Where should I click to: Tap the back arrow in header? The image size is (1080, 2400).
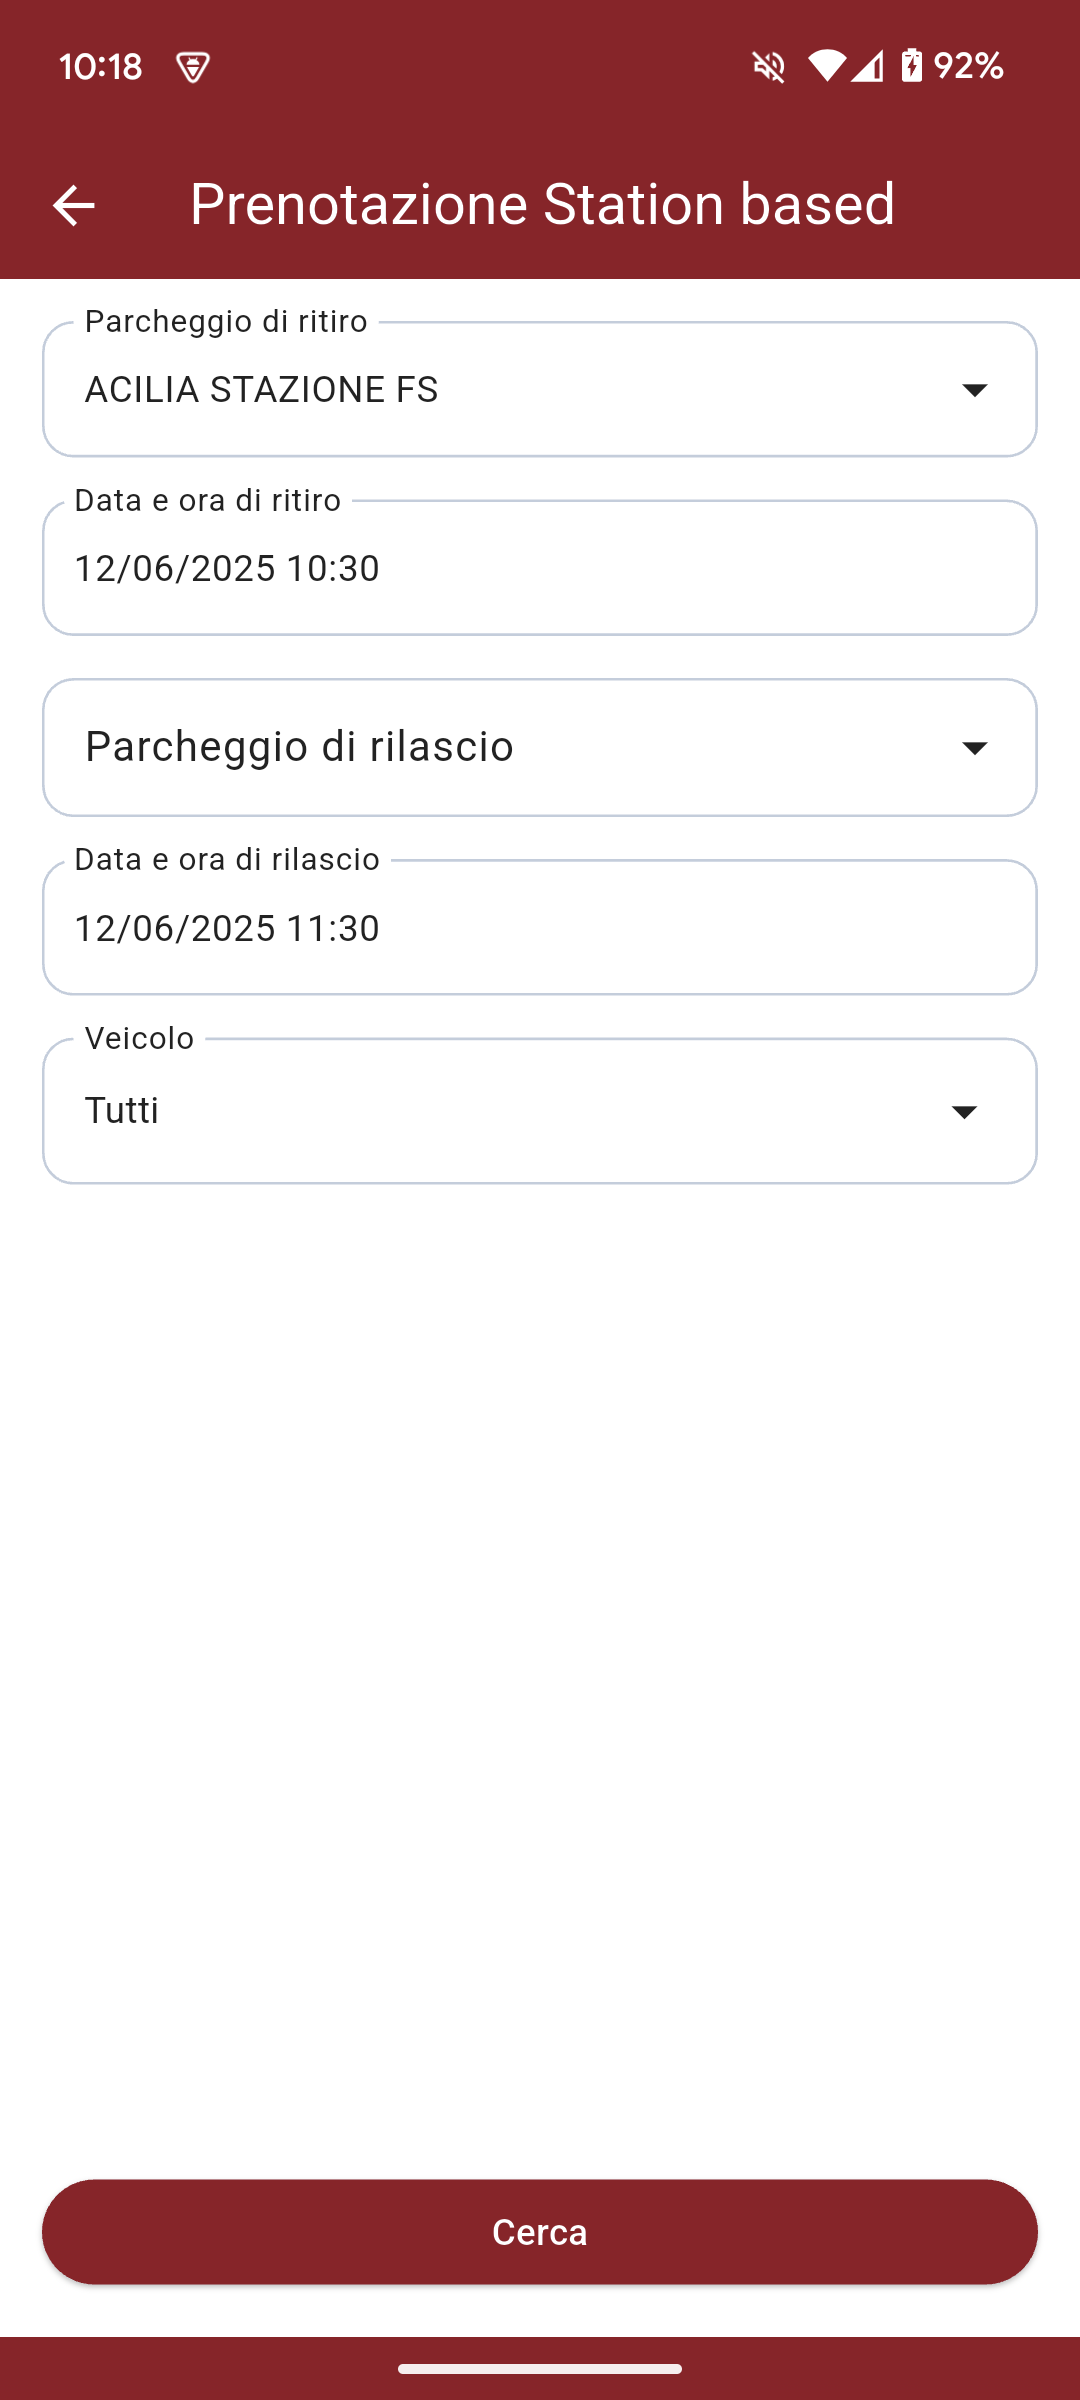73,206
